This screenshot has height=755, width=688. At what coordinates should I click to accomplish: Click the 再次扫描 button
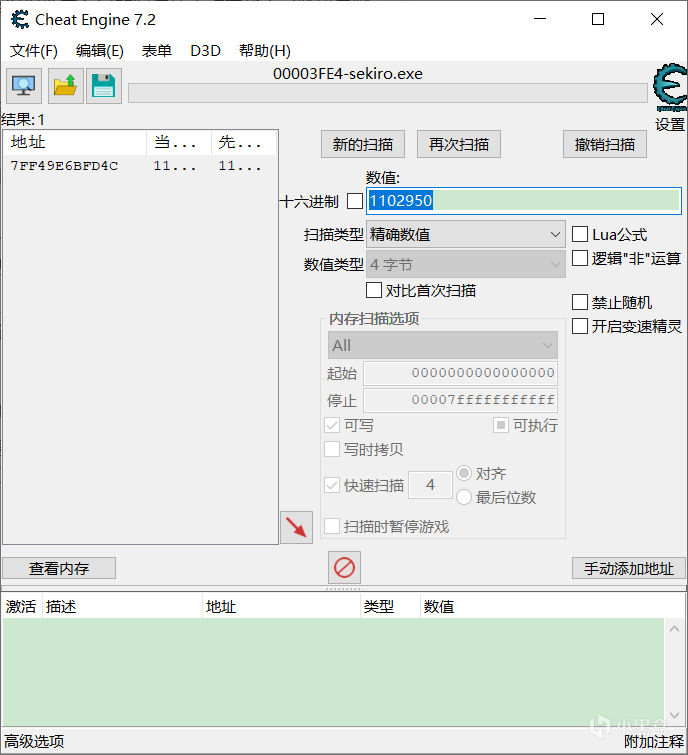(x=459, y=144)
